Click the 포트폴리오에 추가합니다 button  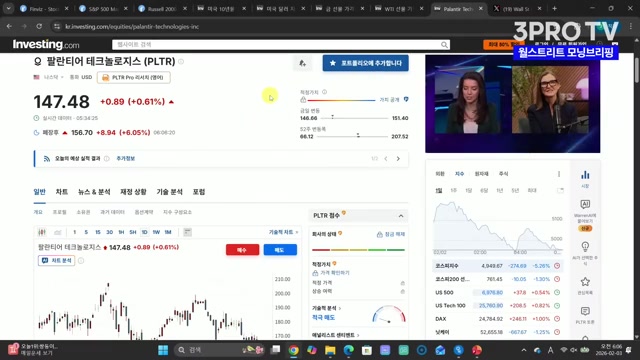366,63
